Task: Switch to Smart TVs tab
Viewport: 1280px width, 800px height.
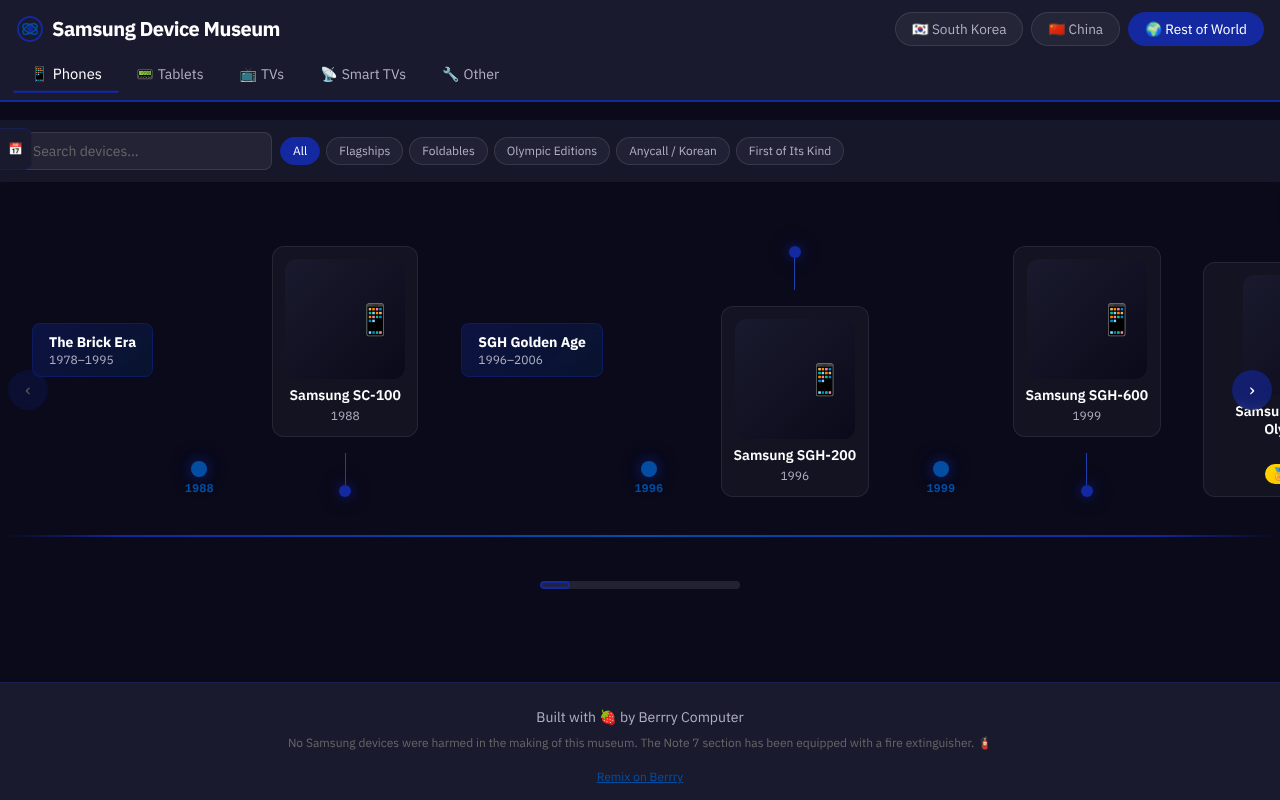Action: [363, 74]
